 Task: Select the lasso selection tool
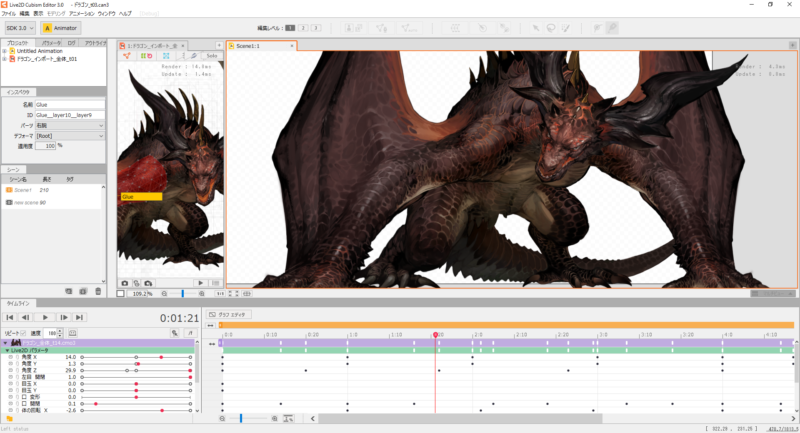pyautogui.click(x=551, y=28)
